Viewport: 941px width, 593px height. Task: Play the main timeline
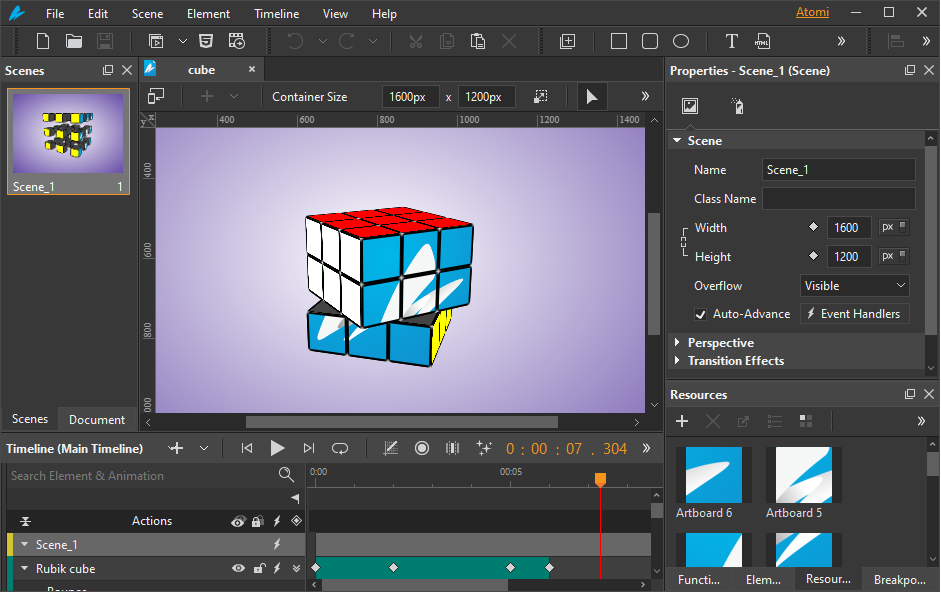tap(278, 448)
